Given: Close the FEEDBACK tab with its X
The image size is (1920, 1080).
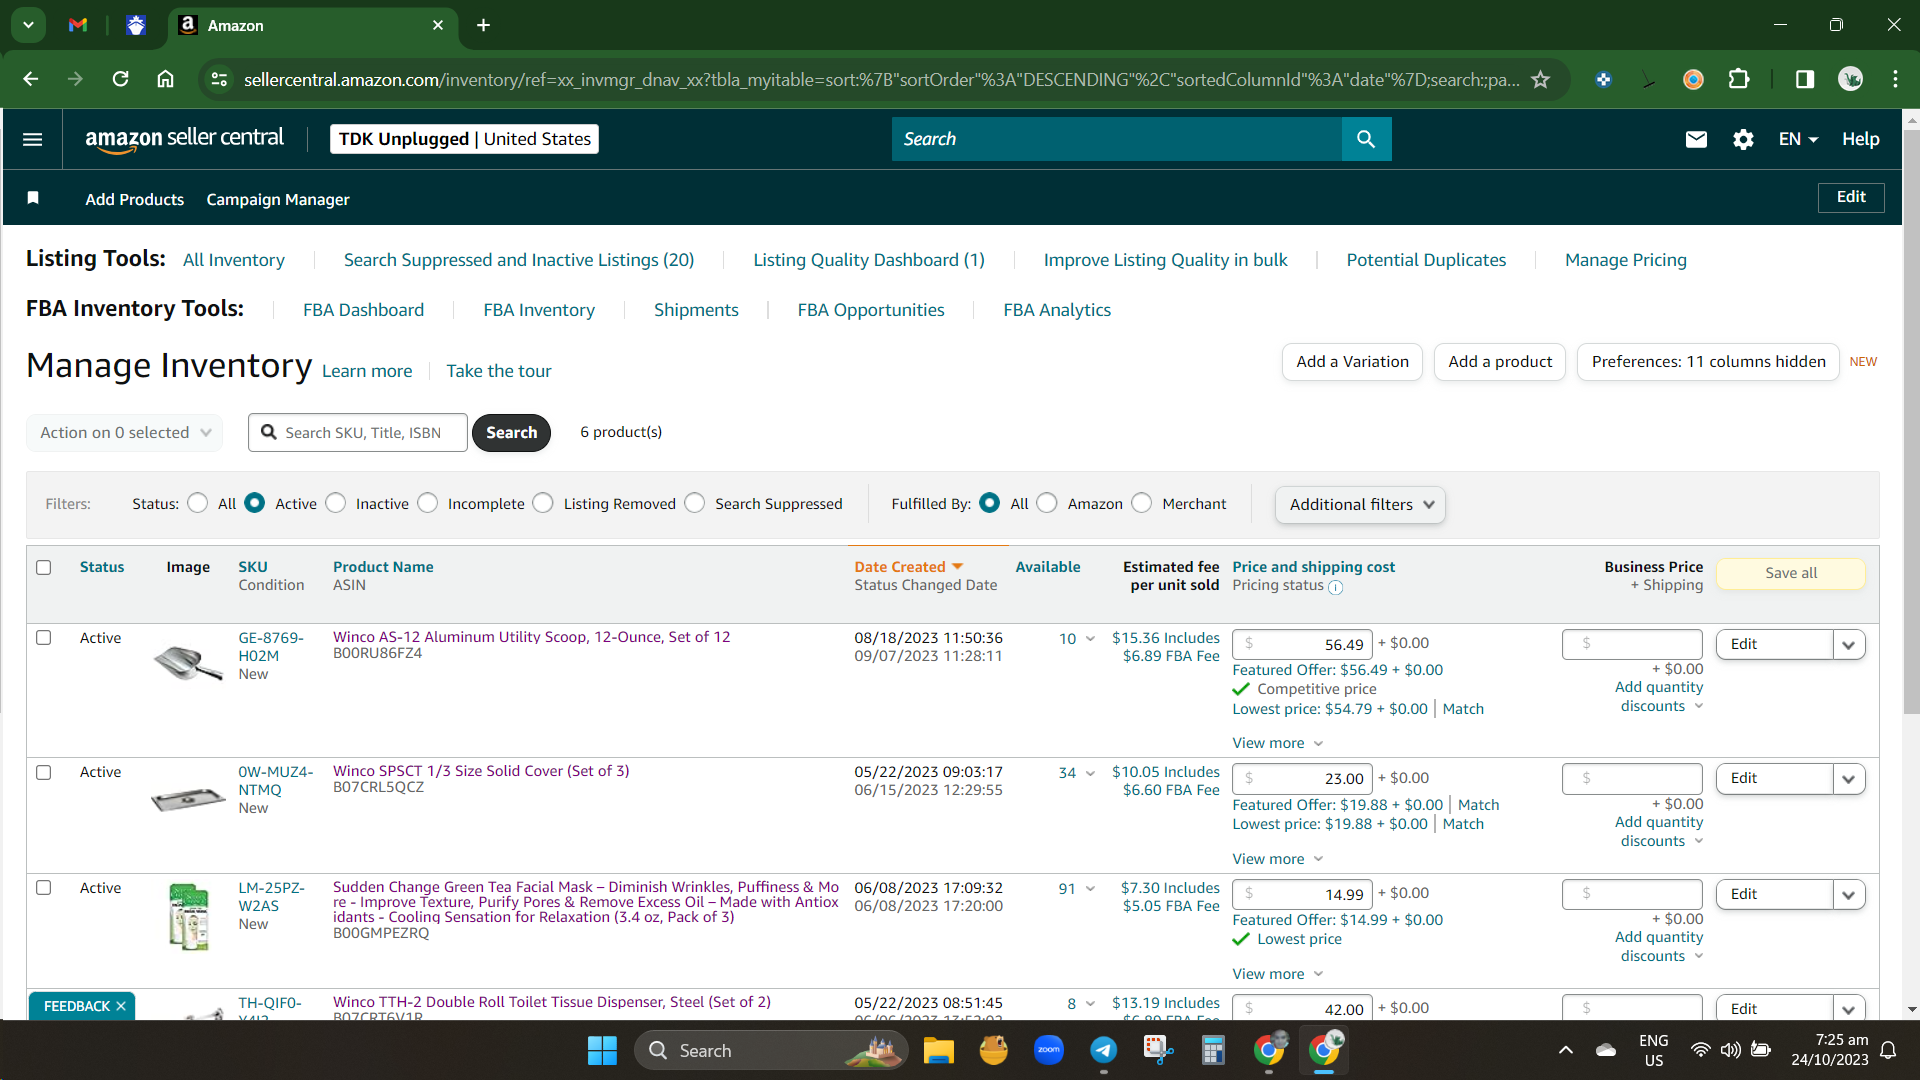Looking at the screenshot, I should 121,1006.
